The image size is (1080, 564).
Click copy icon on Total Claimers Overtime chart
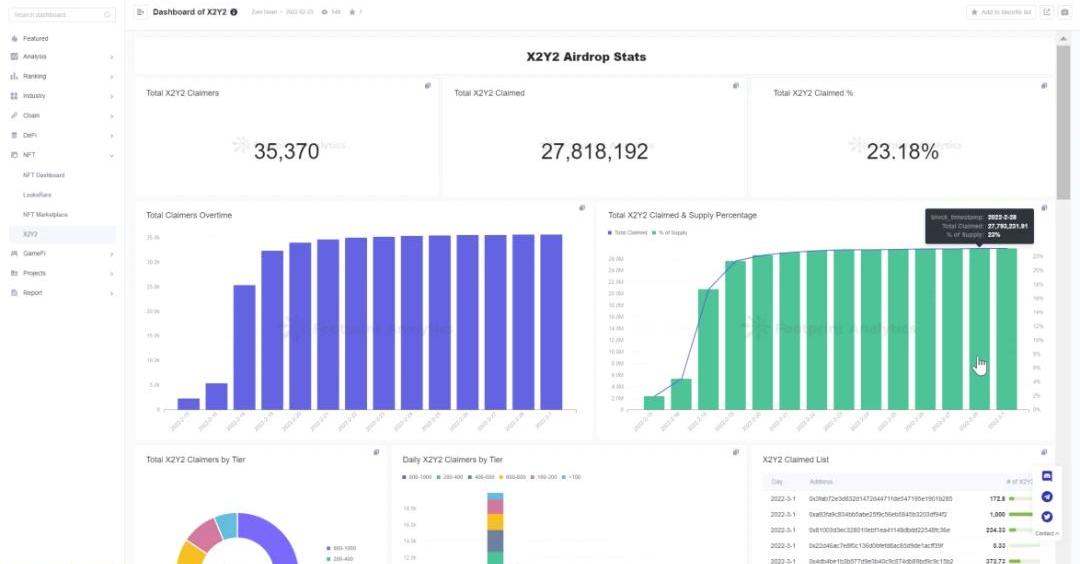(x=582, y=208)
